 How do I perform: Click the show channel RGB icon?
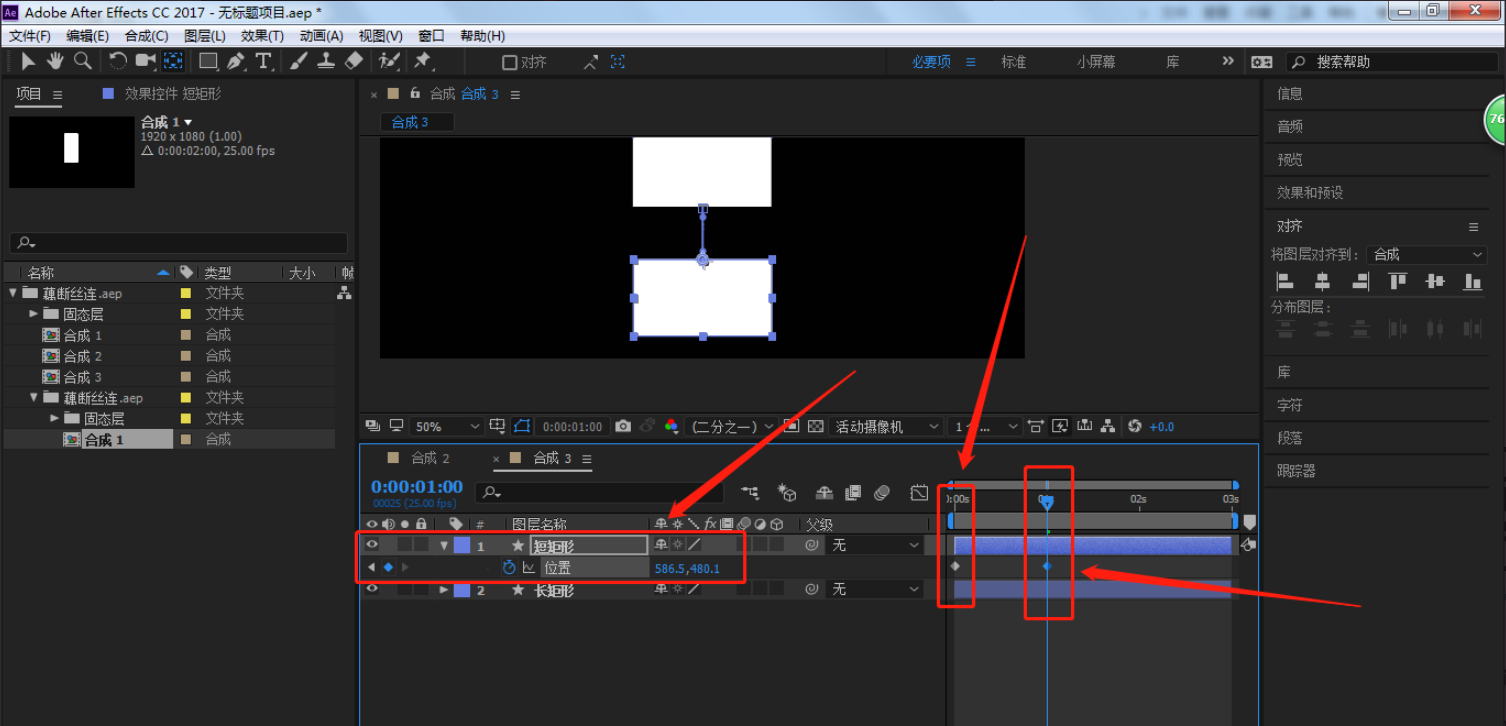(670, 426)
